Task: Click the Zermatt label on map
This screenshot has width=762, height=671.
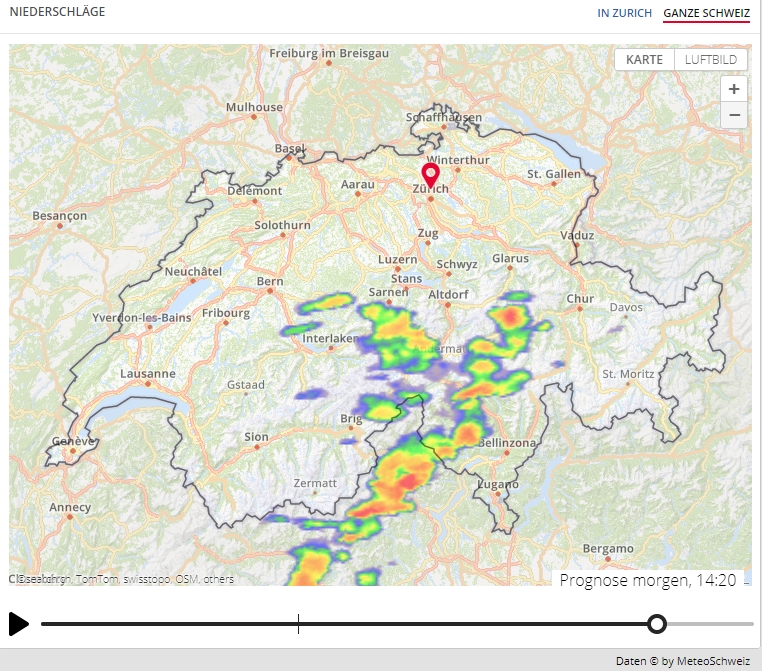Action: [315, 483]
